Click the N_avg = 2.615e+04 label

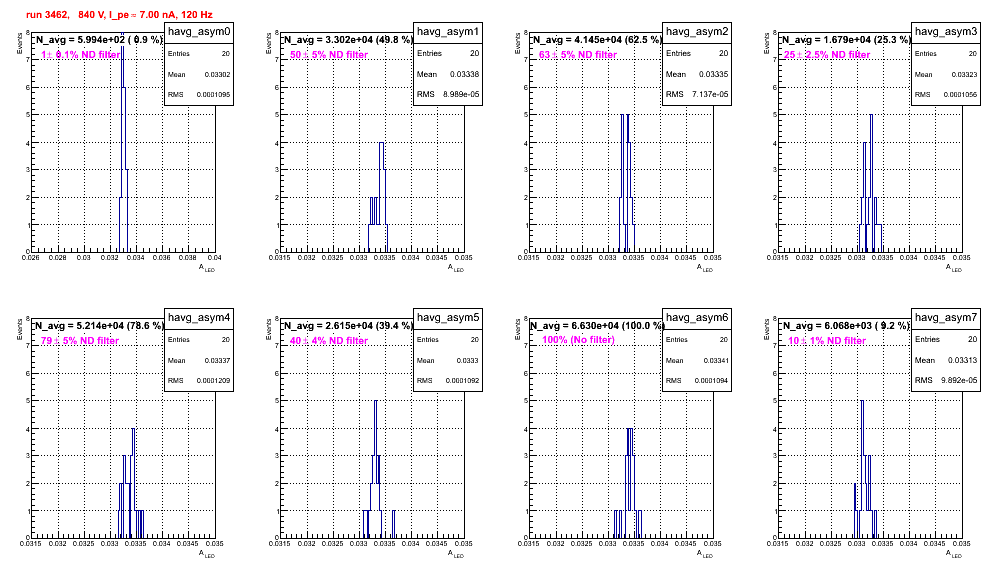(x=348, y=326)
